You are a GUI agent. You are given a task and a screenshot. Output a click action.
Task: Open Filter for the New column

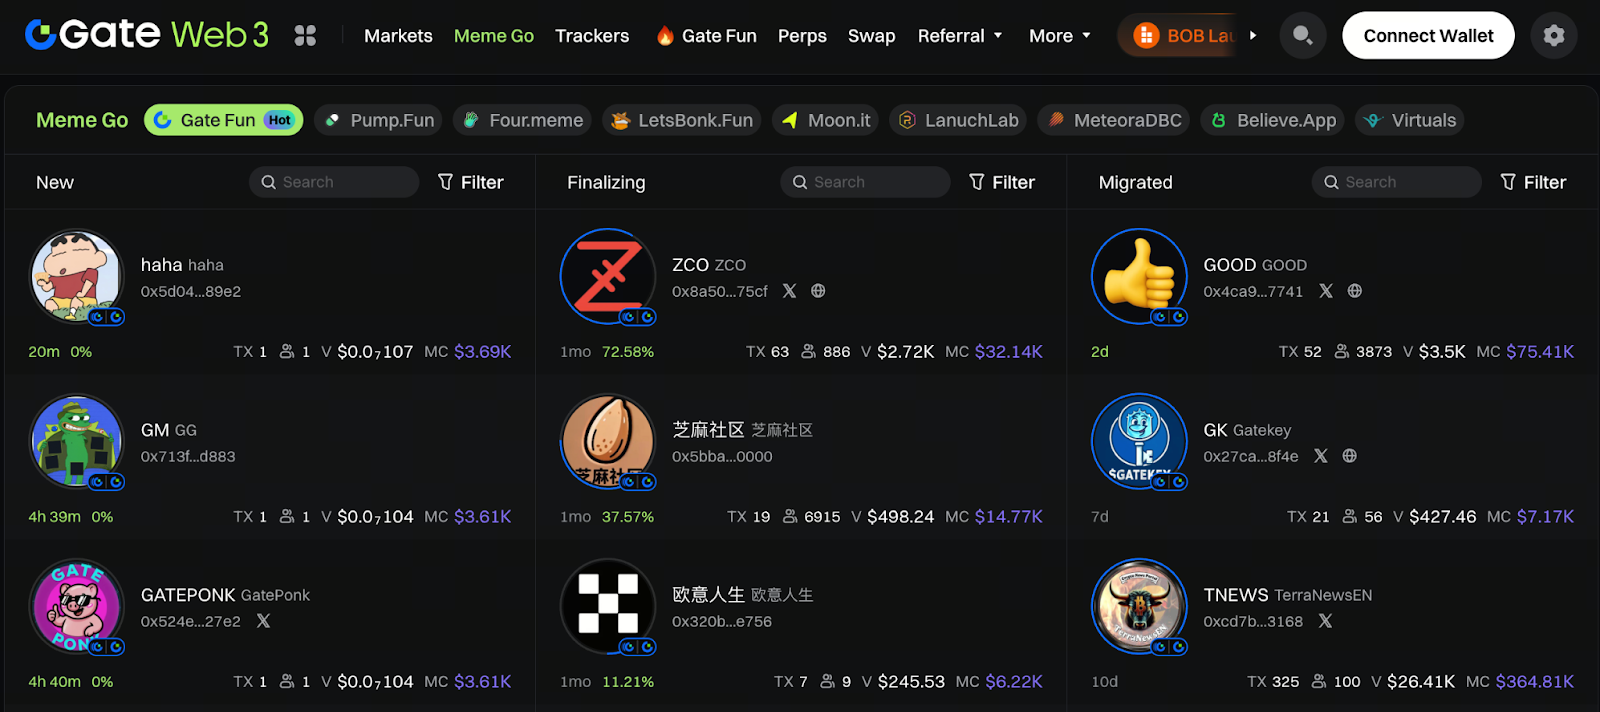[470, 182]
